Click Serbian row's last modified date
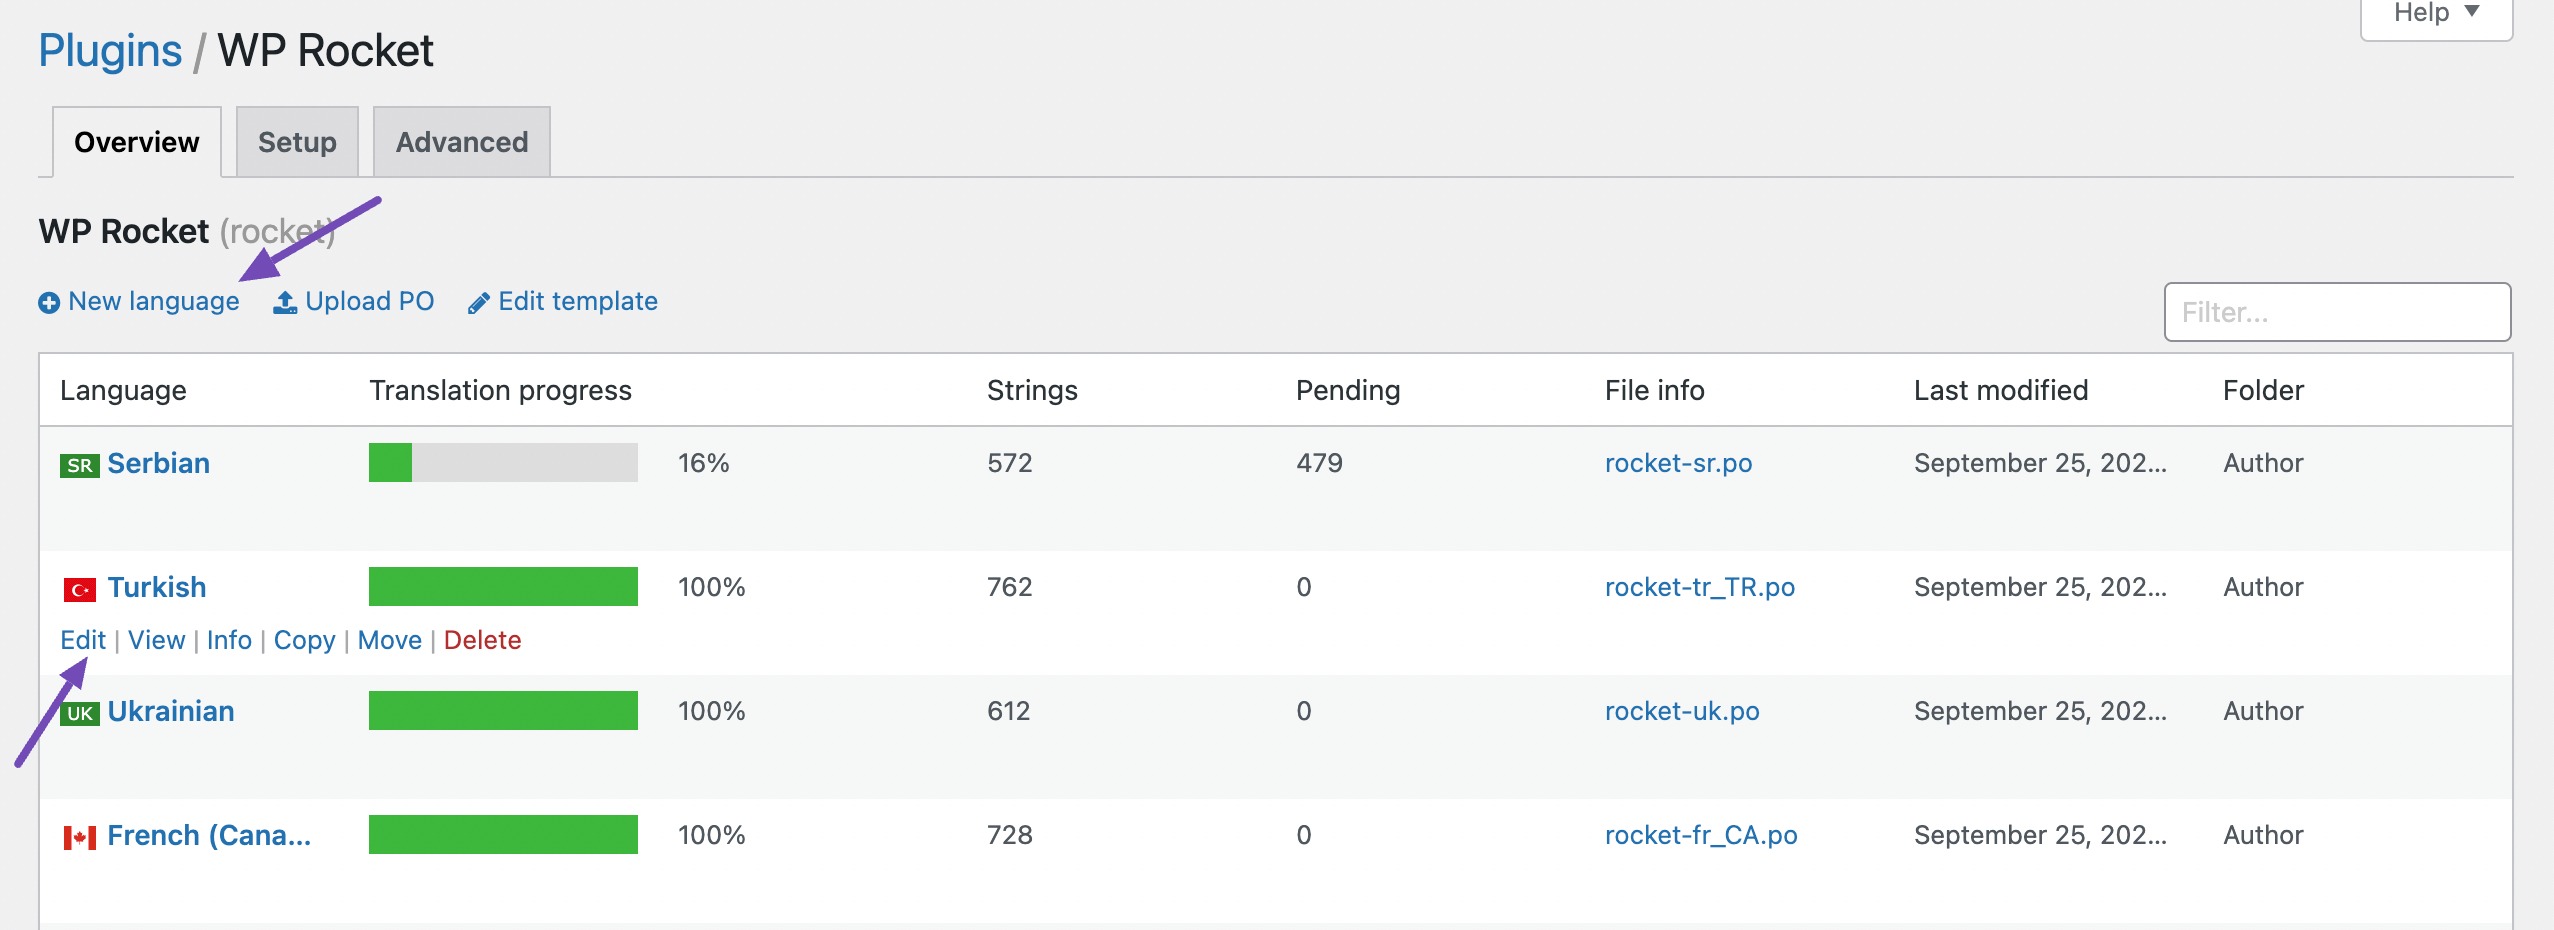The width and height of the screenshot is (2554, 930). pyautogui.click(x=2040, y=463)
